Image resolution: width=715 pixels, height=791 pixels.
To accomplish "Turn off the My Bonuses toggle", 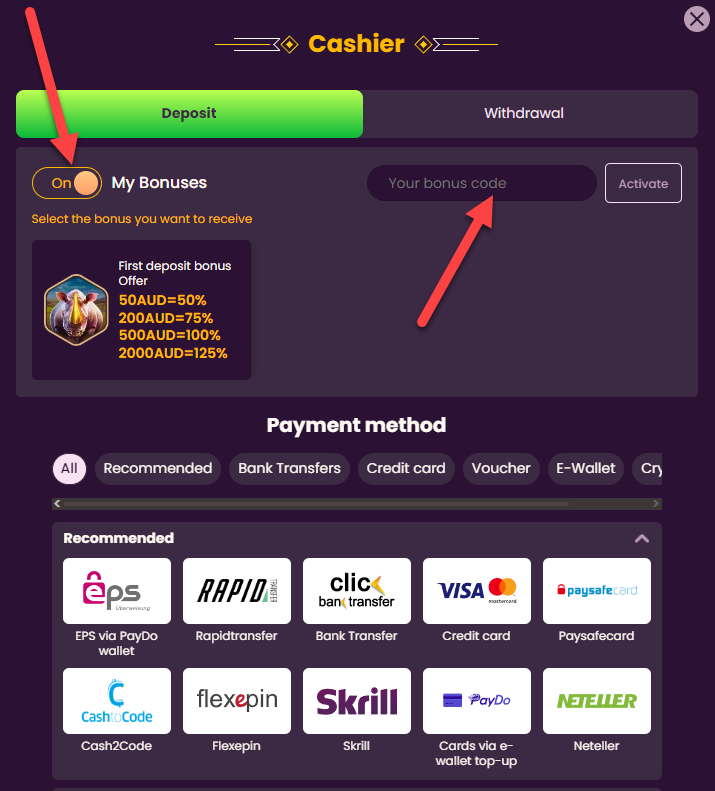I will click(x=67, y=183).
